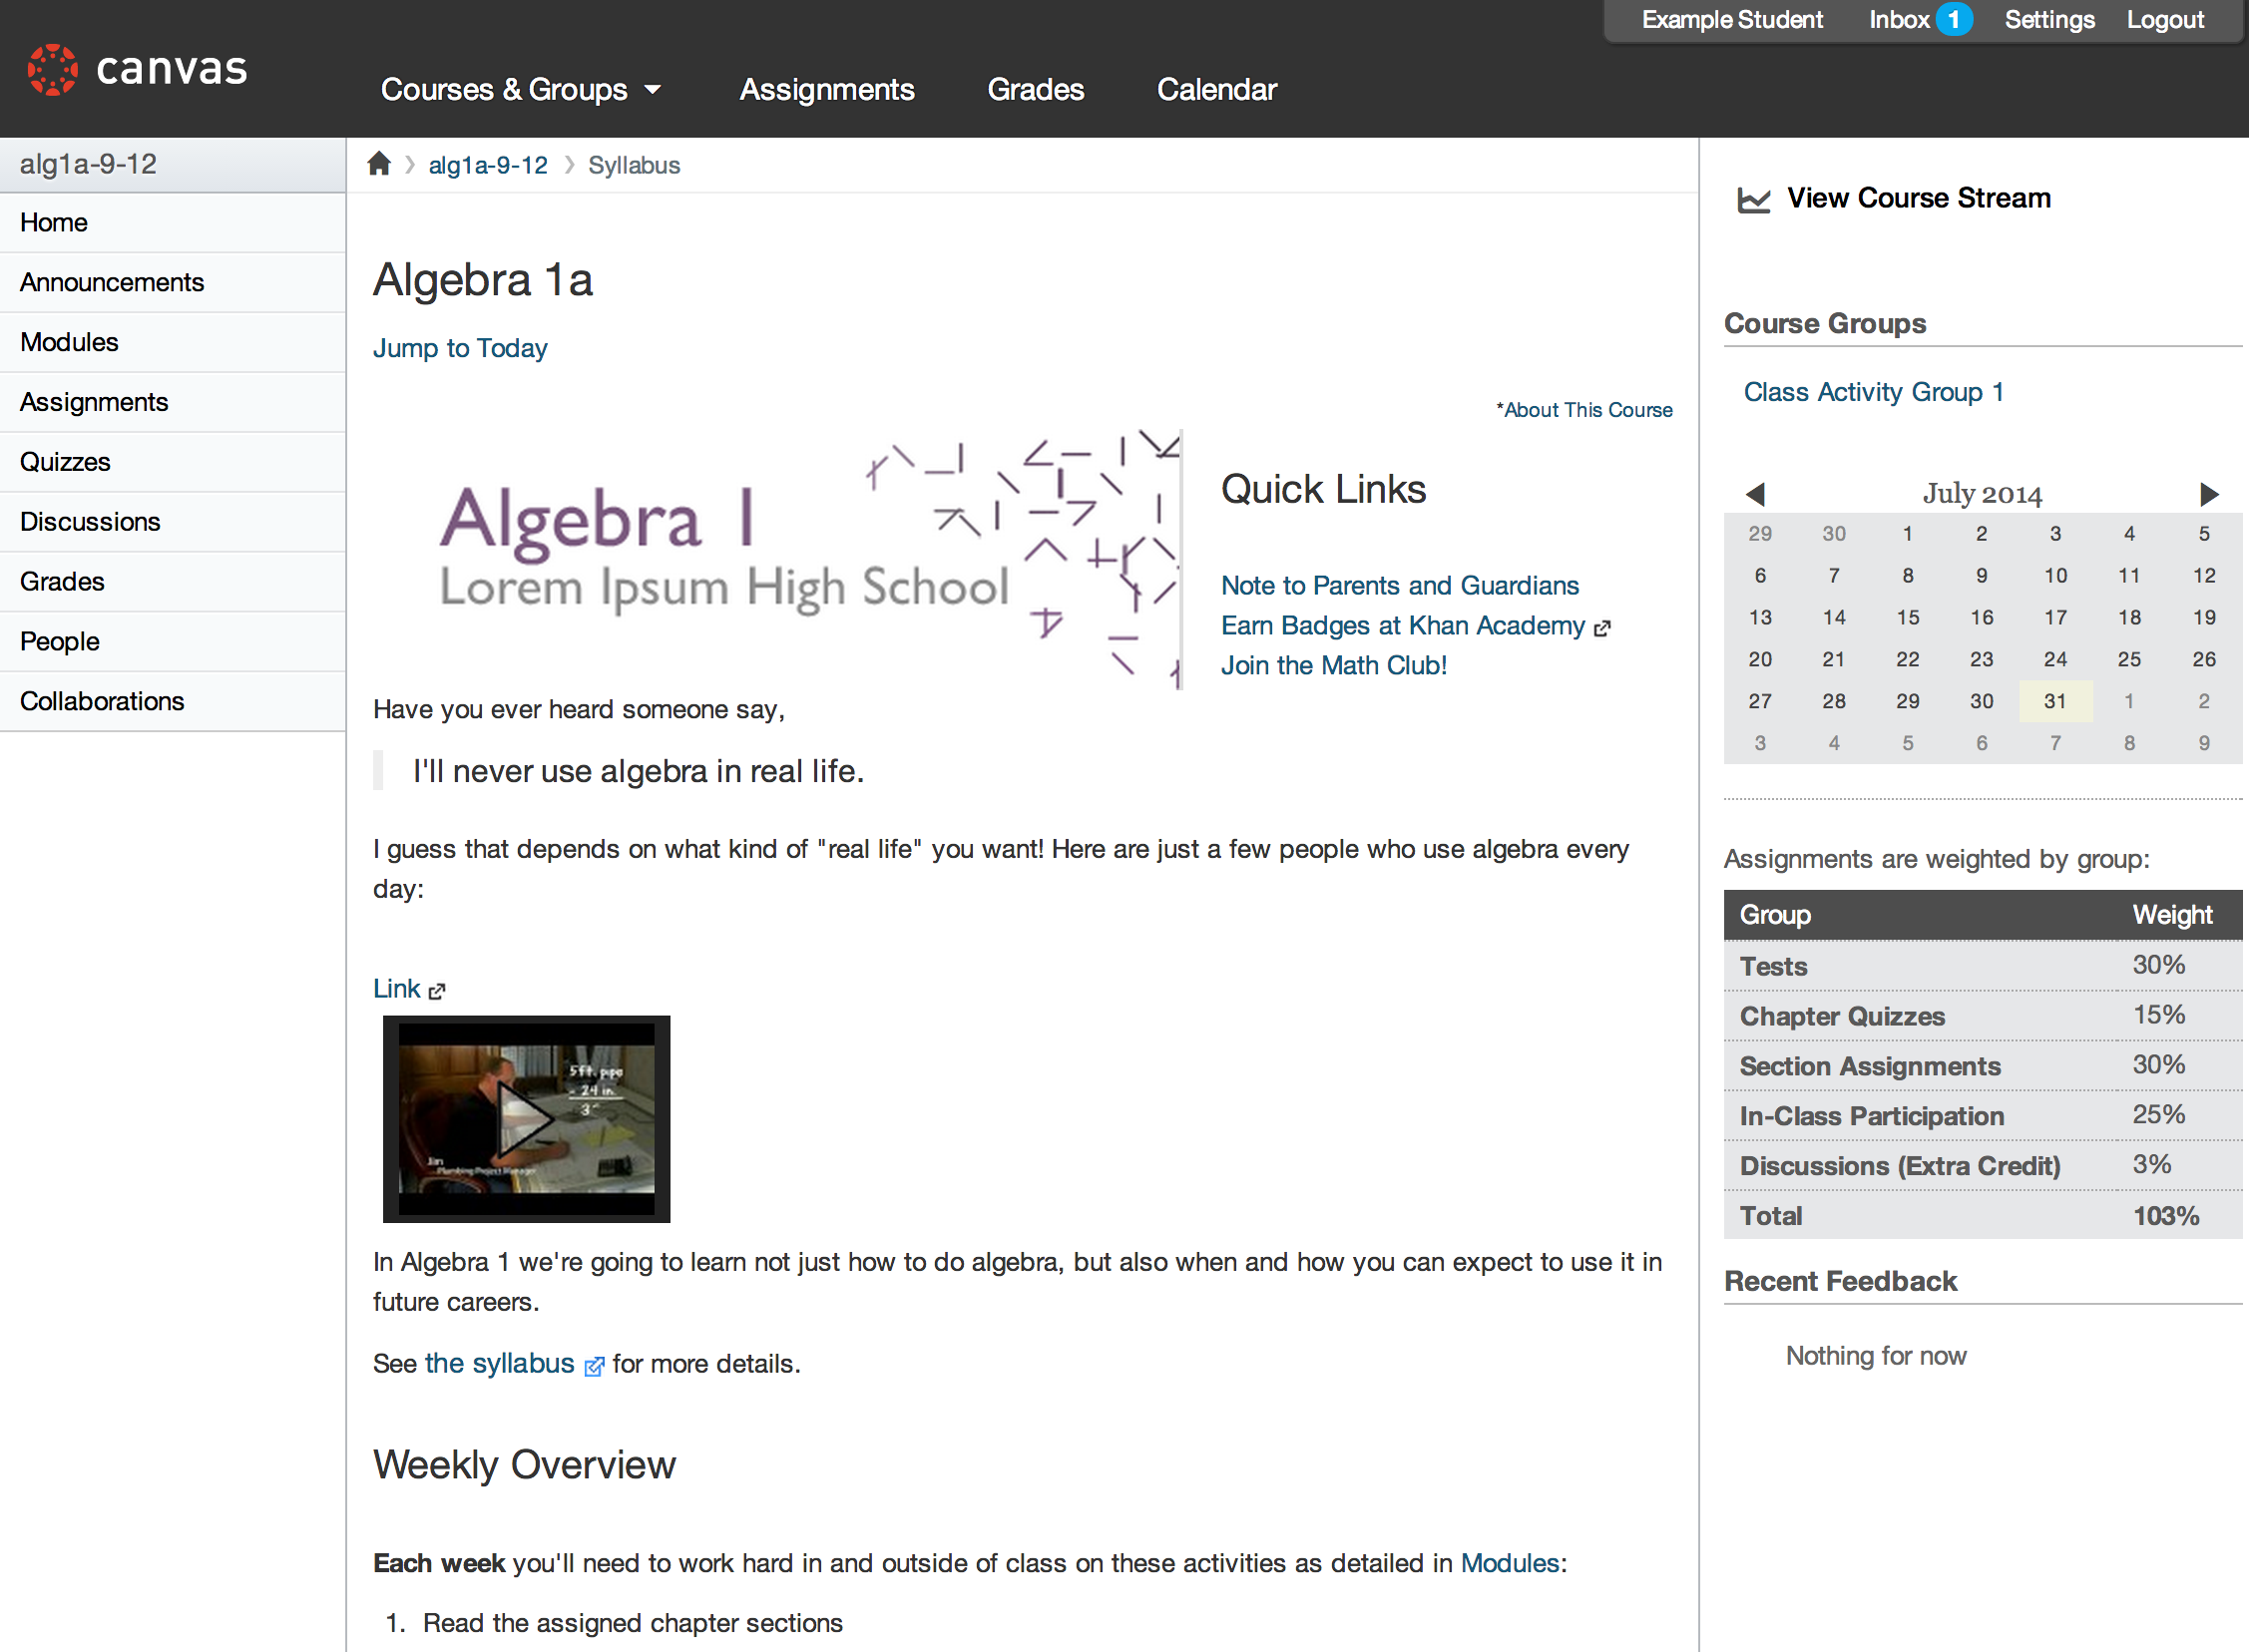Viewport: 2249px width, 1652px height.
Task: Click Discussions (Extra Credit) weight row
Action: pos(1982,1166)
